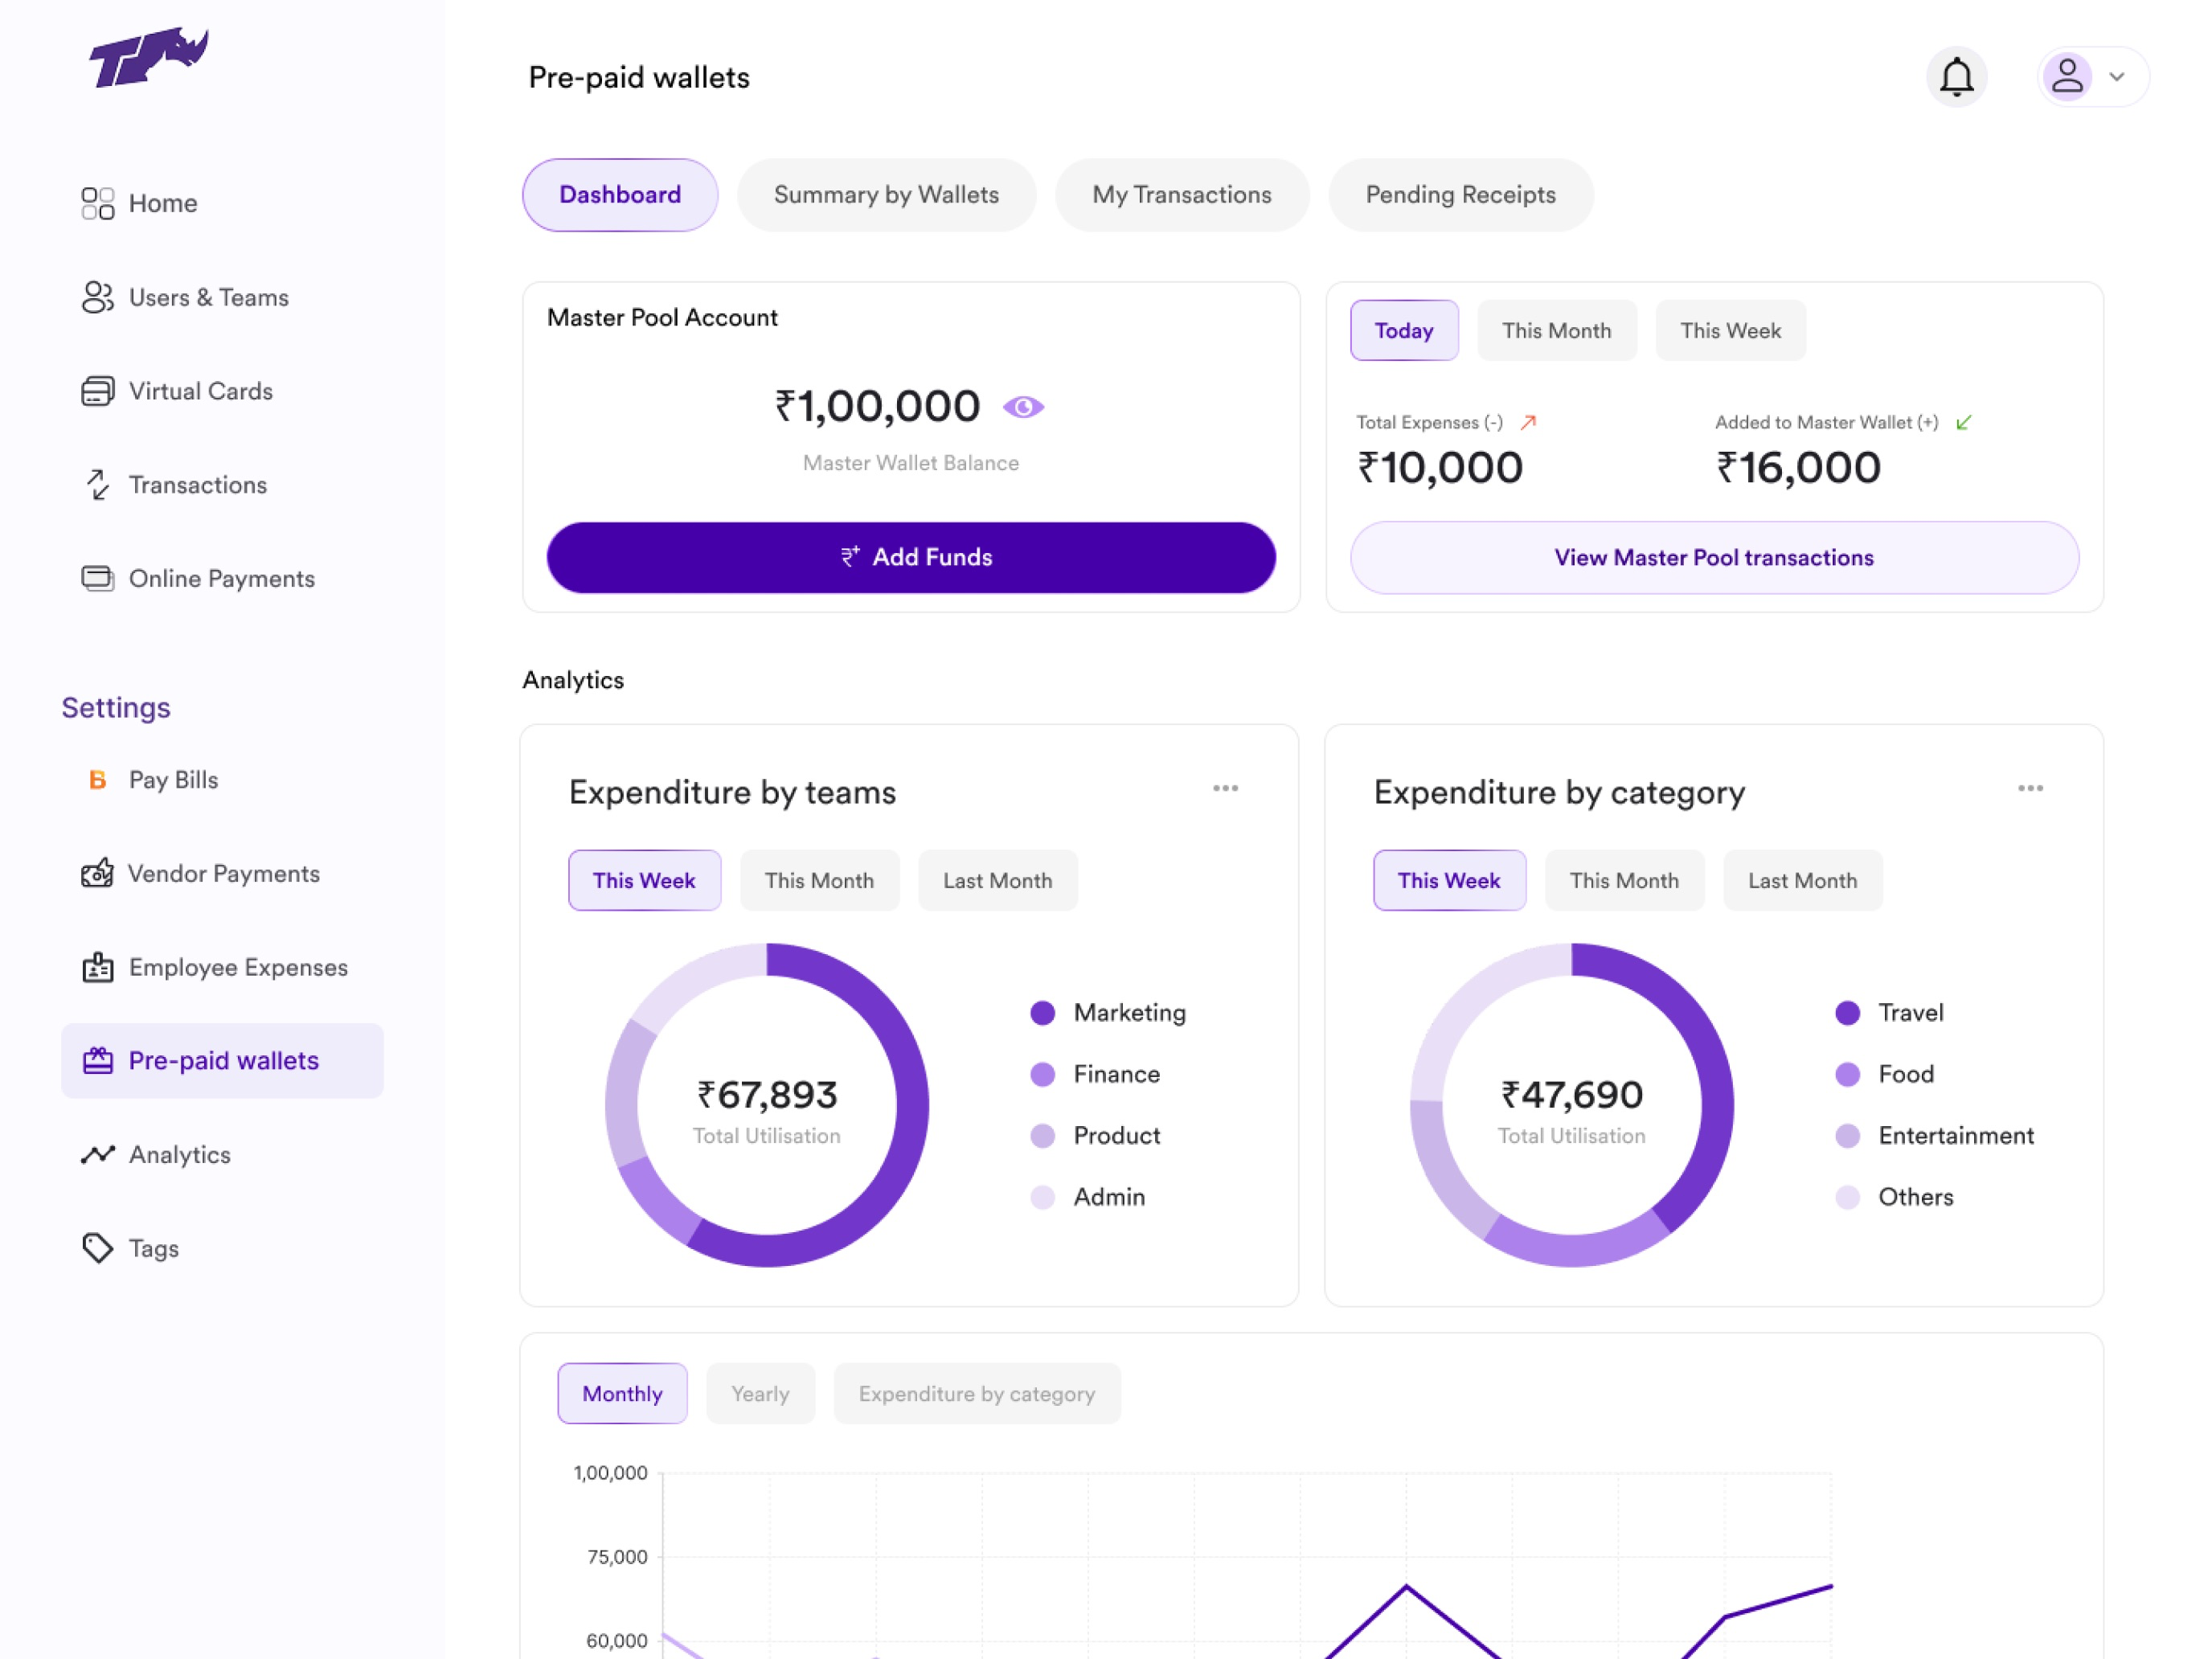2212x1659 pixels.
Task: Open Summary by Wallets tab
Action: (886, 195)
